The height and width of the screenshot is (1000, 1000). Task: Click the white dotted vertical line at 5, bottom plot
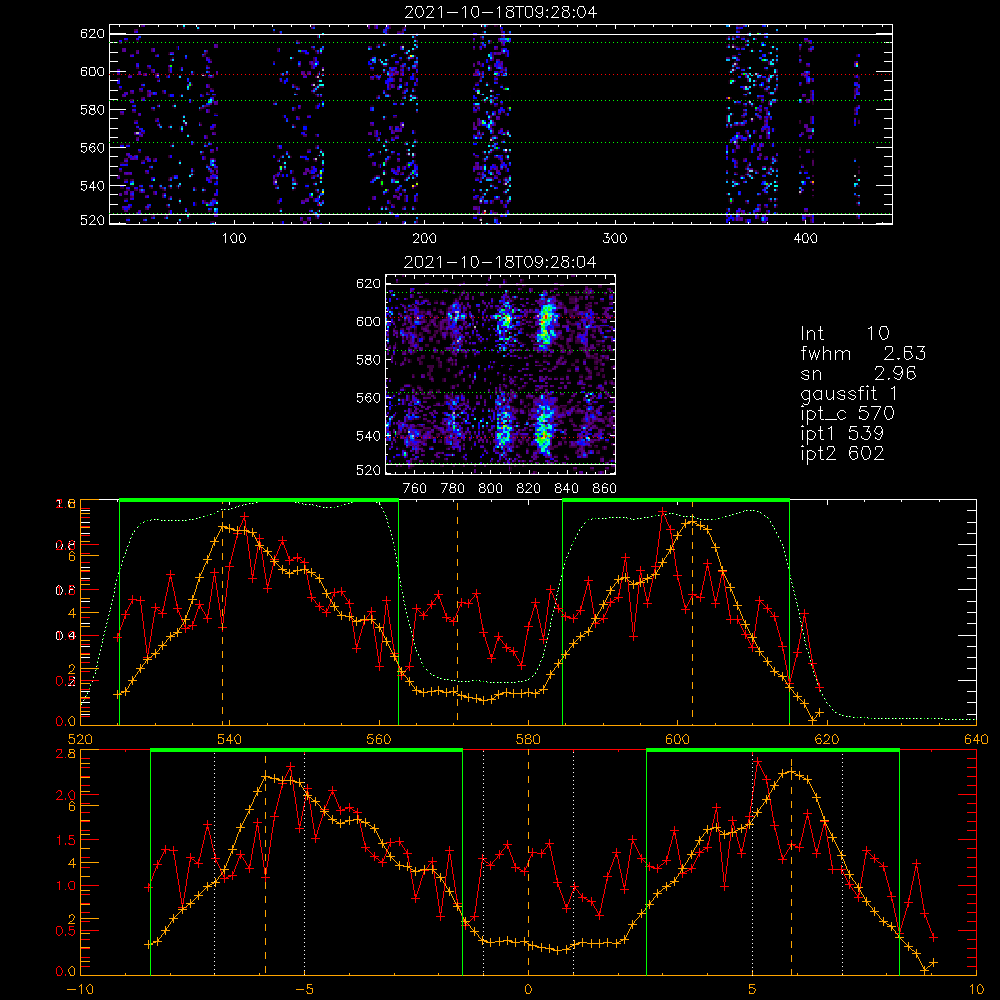753,862
